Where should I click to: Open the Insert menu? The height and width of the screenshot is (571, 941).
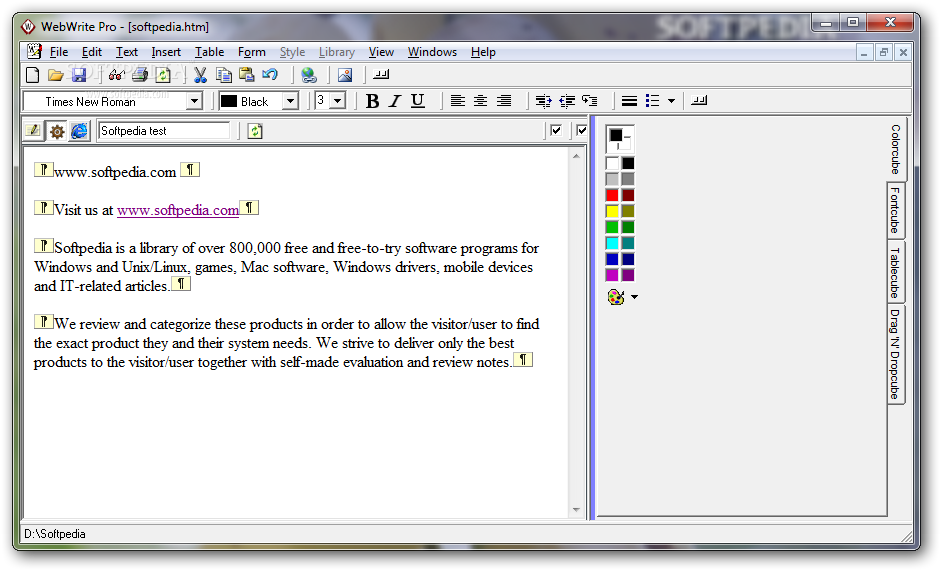(166, 52)
